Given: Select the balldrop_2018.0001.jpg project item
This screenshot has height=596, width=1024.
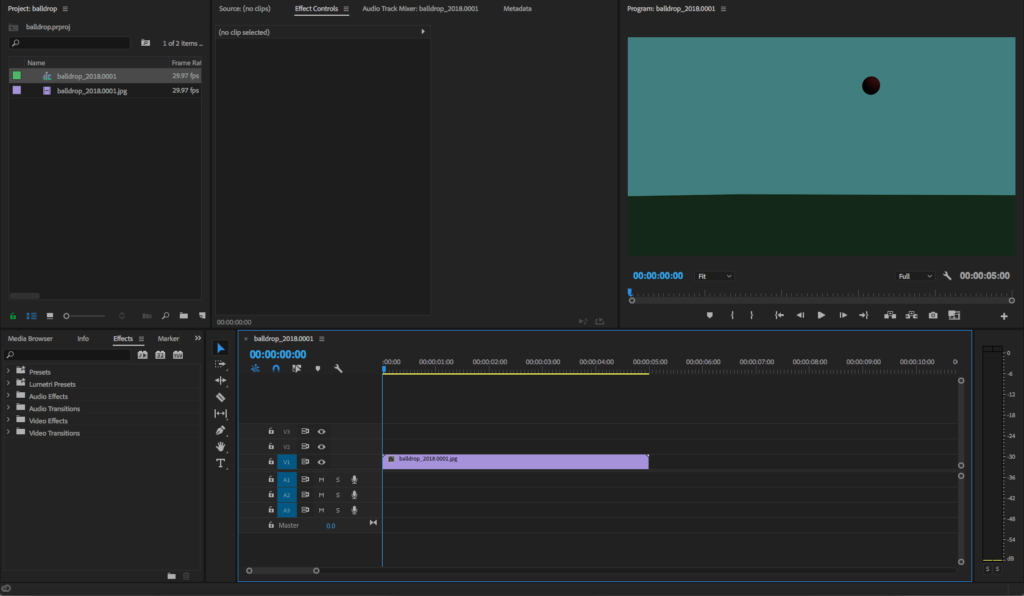Looking at the screenshot, I should tap(92, 91).
